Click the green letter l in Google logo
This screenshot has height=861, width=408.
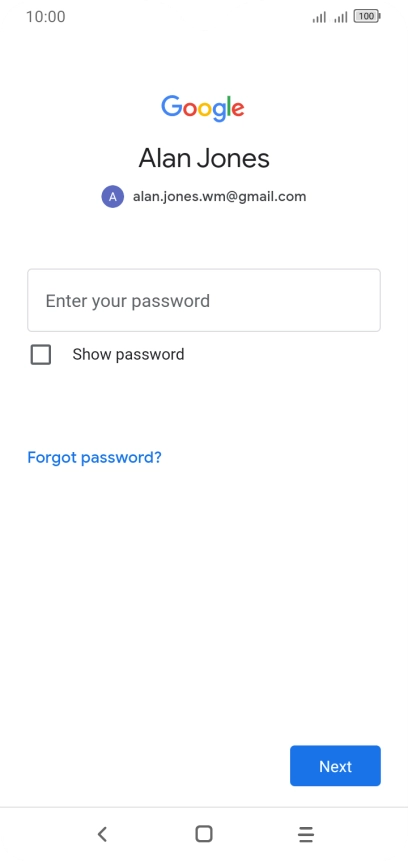point(228,107)
